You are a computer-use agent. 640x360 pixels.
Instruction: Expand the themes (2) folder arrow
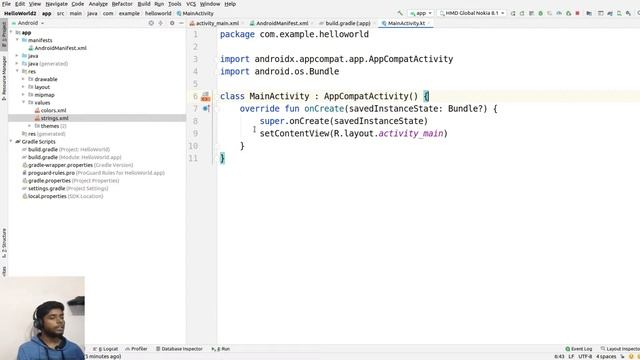[x=29, y=126]
